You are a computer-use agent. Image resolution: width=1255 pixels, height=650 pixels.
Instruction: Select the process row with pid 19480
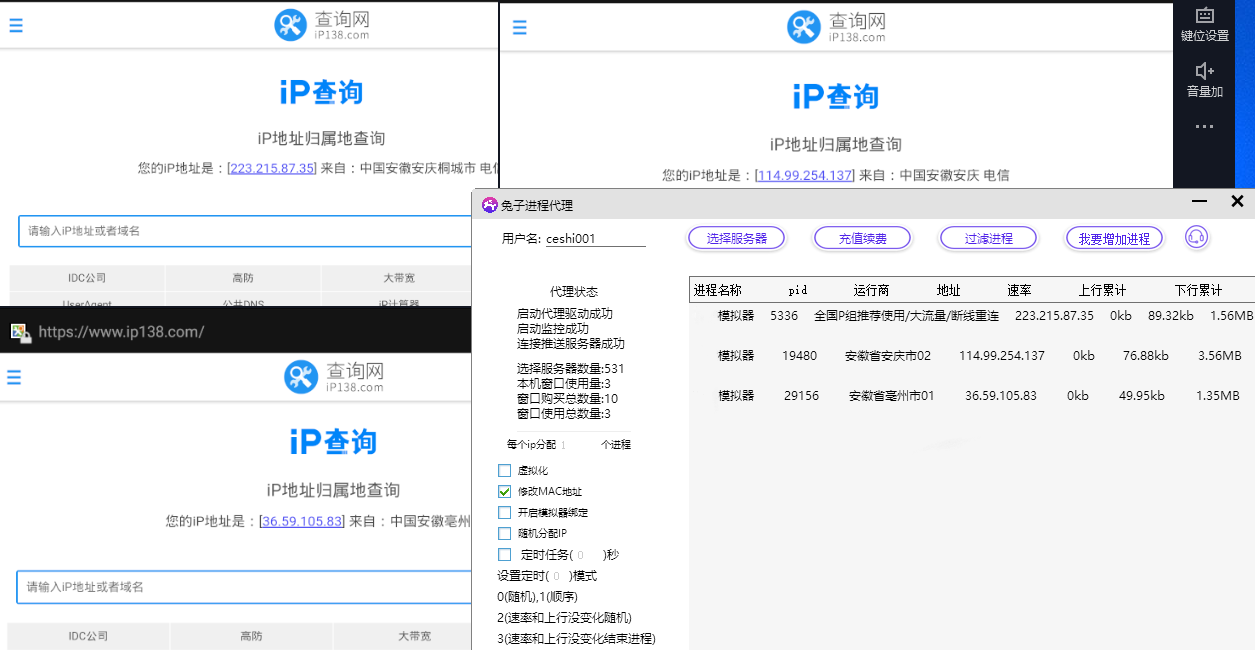pyautogui.click(x=972, y=356)
